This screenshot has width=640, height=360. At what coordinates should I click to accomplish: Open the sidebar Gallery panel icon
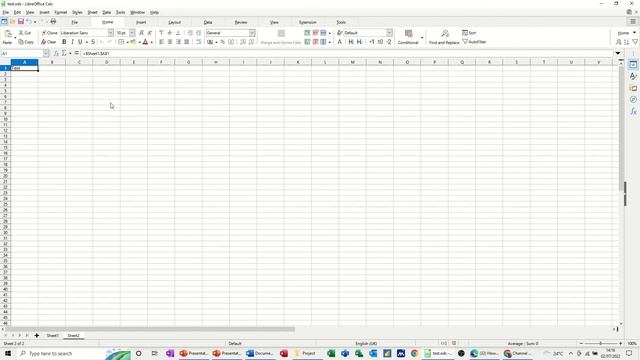coord(633,88)
